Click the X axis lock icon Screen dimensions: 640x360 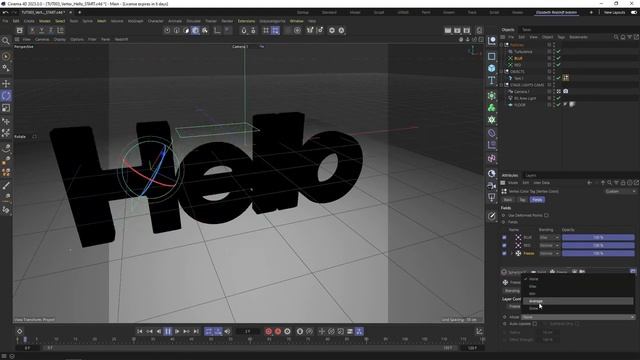point(32,30)
